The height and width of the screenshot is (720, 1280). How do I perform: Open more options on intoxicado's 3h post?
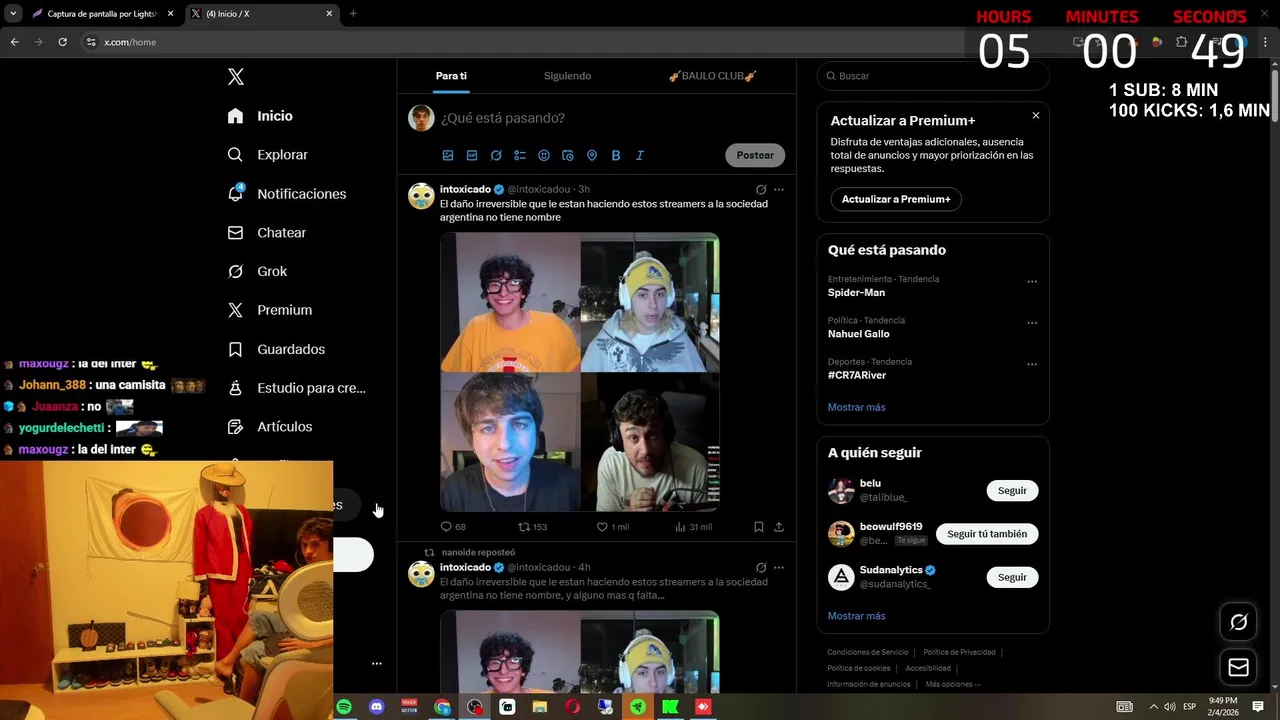pos(779,189)
